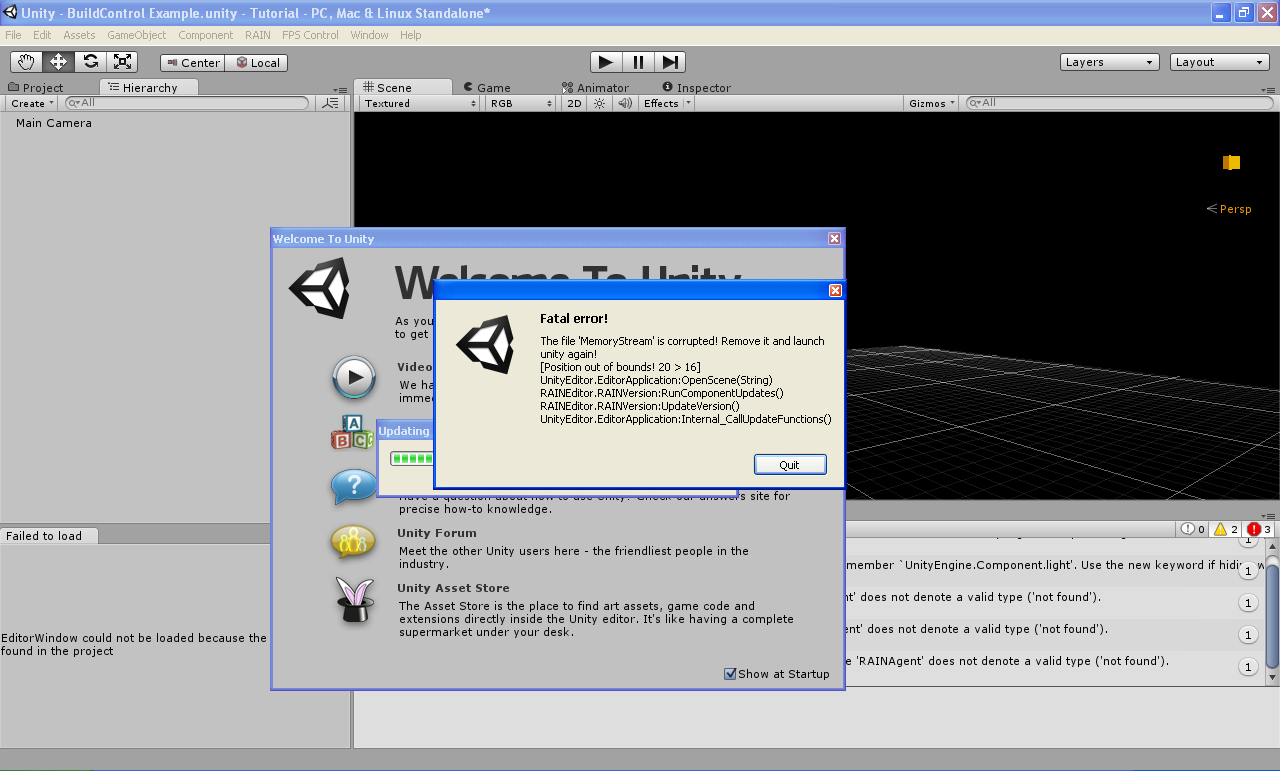1280x771 pixels.
Task: Pause the game playback
Action: pos(638,62)
